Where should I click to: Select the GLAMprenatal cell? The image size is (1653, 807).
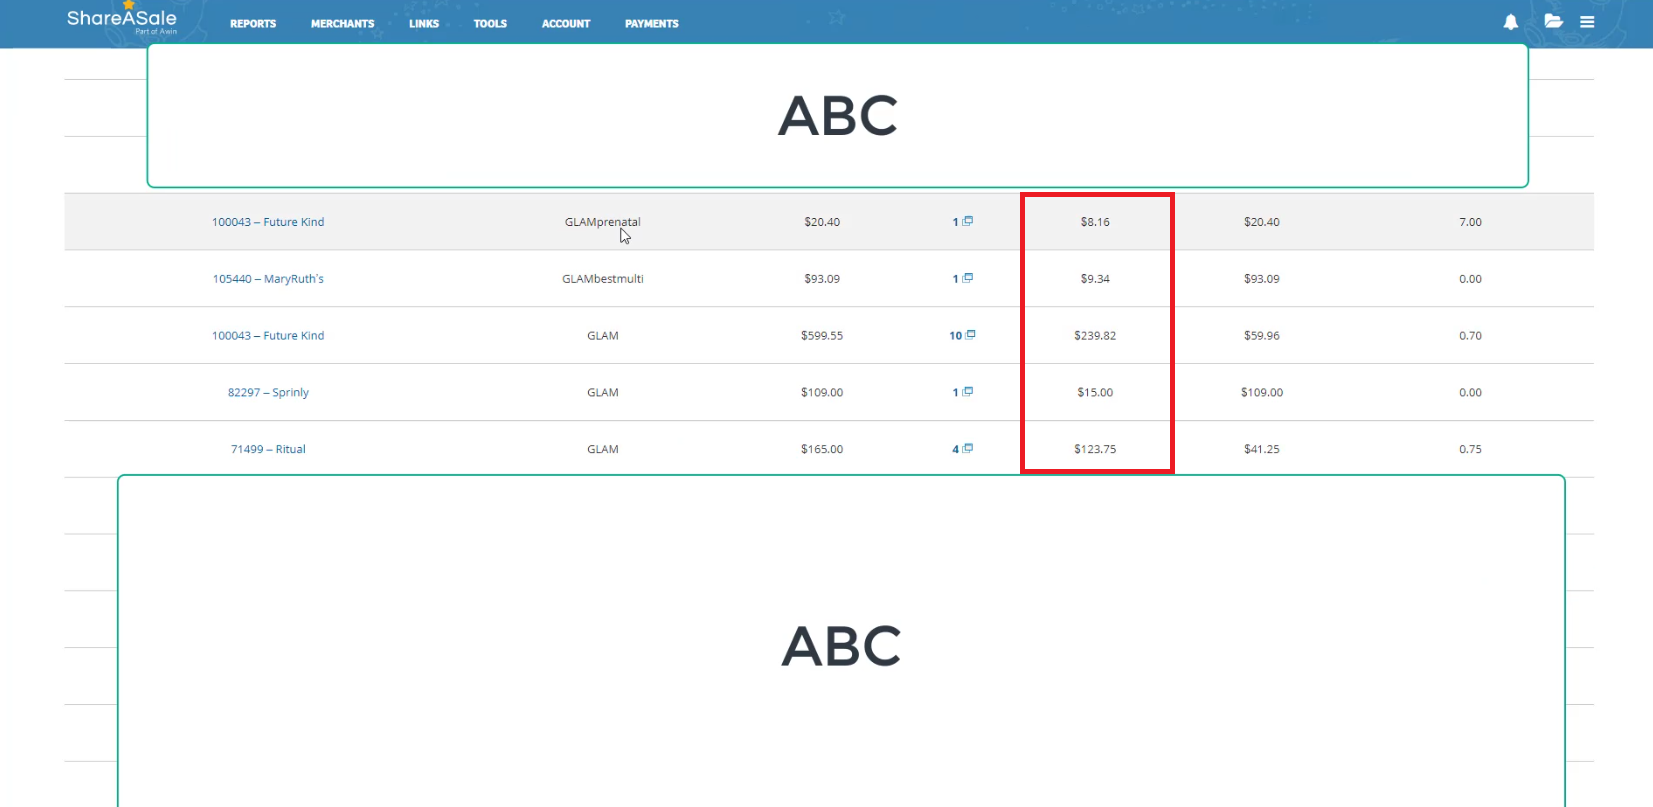[x=603, y=222]
